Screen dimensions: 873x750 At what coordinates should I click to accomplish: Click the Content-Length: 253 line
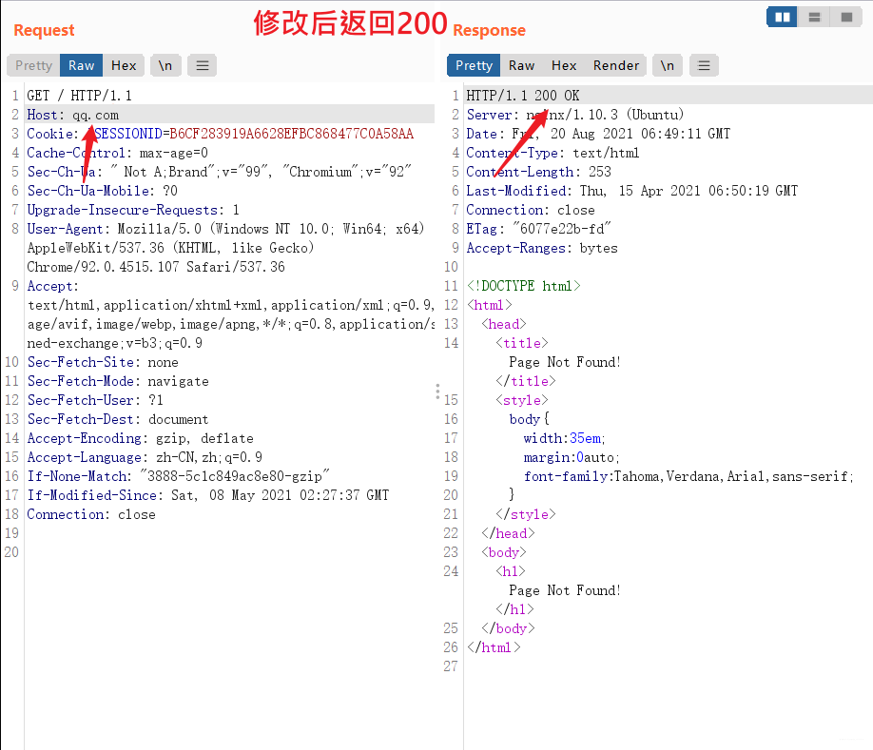[x=538, y=171]
